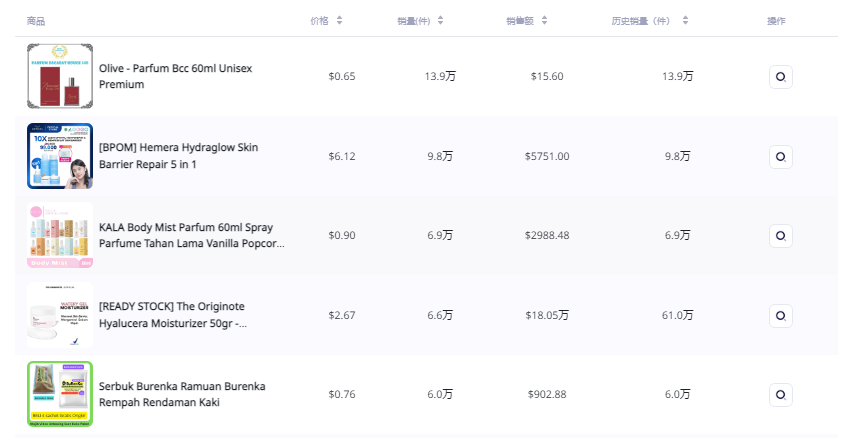Click the 价格 column header label
The width and height of the screenshot is (861, 438).
pos(319,21)
